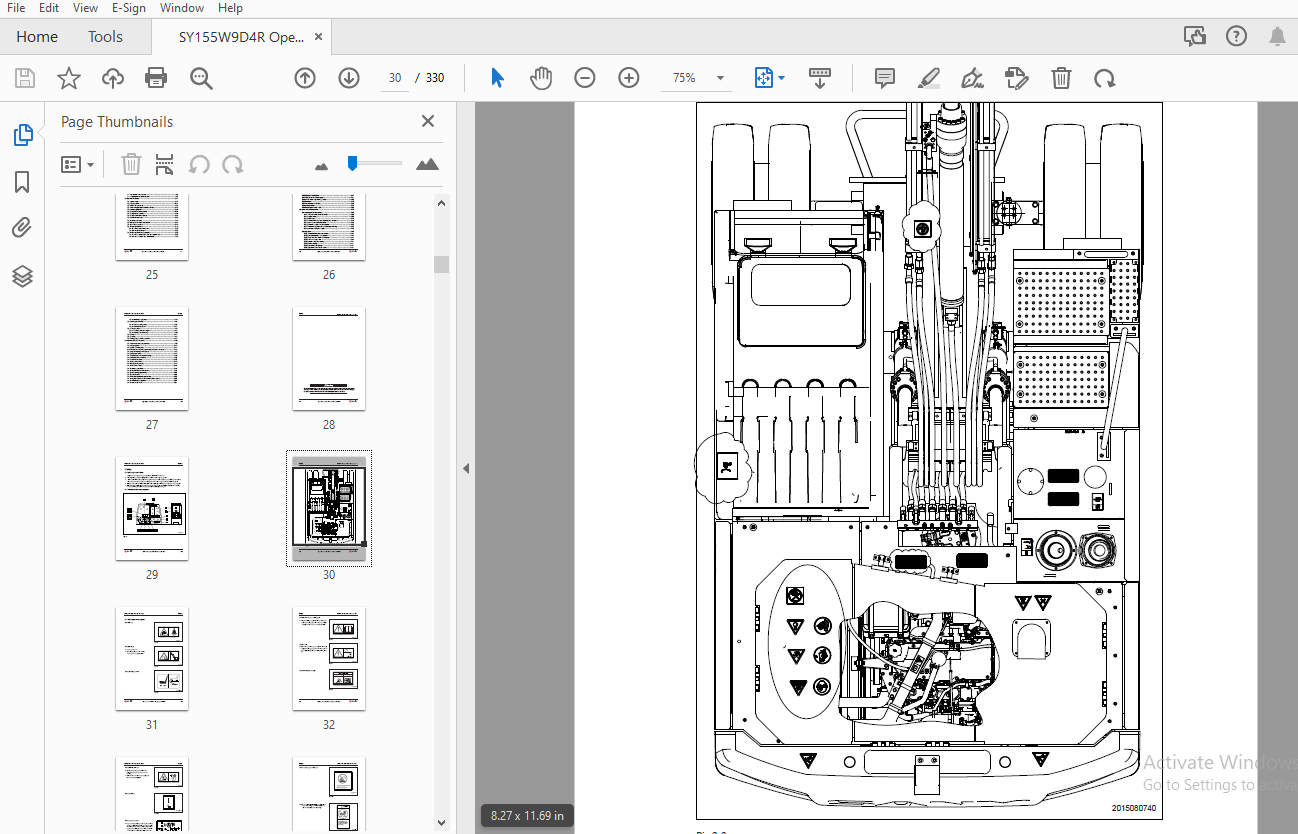Select page 27 thumbnail
The width and height of the screenshot is (1298, 834).
[152, 358]
